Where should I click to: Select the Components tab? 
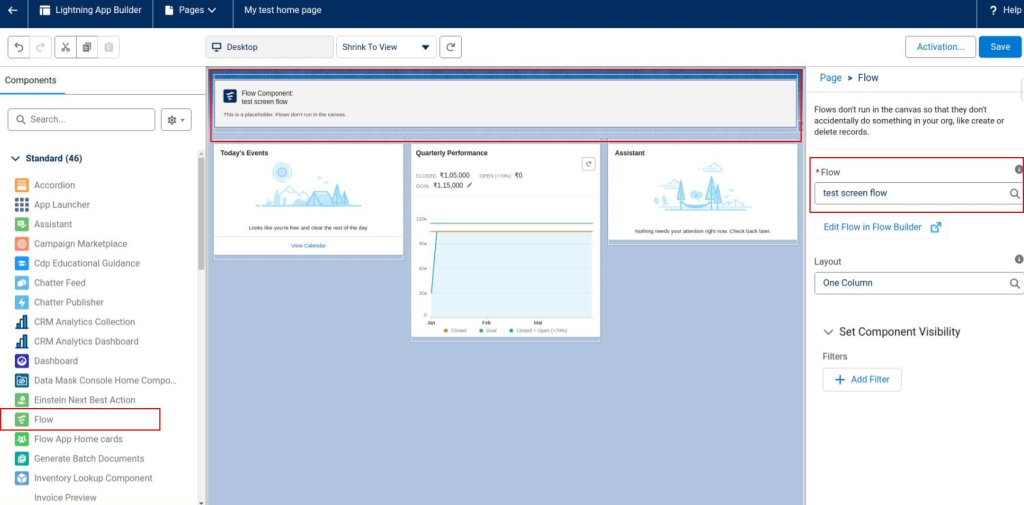pyautogui.click(x=31, y=80)
